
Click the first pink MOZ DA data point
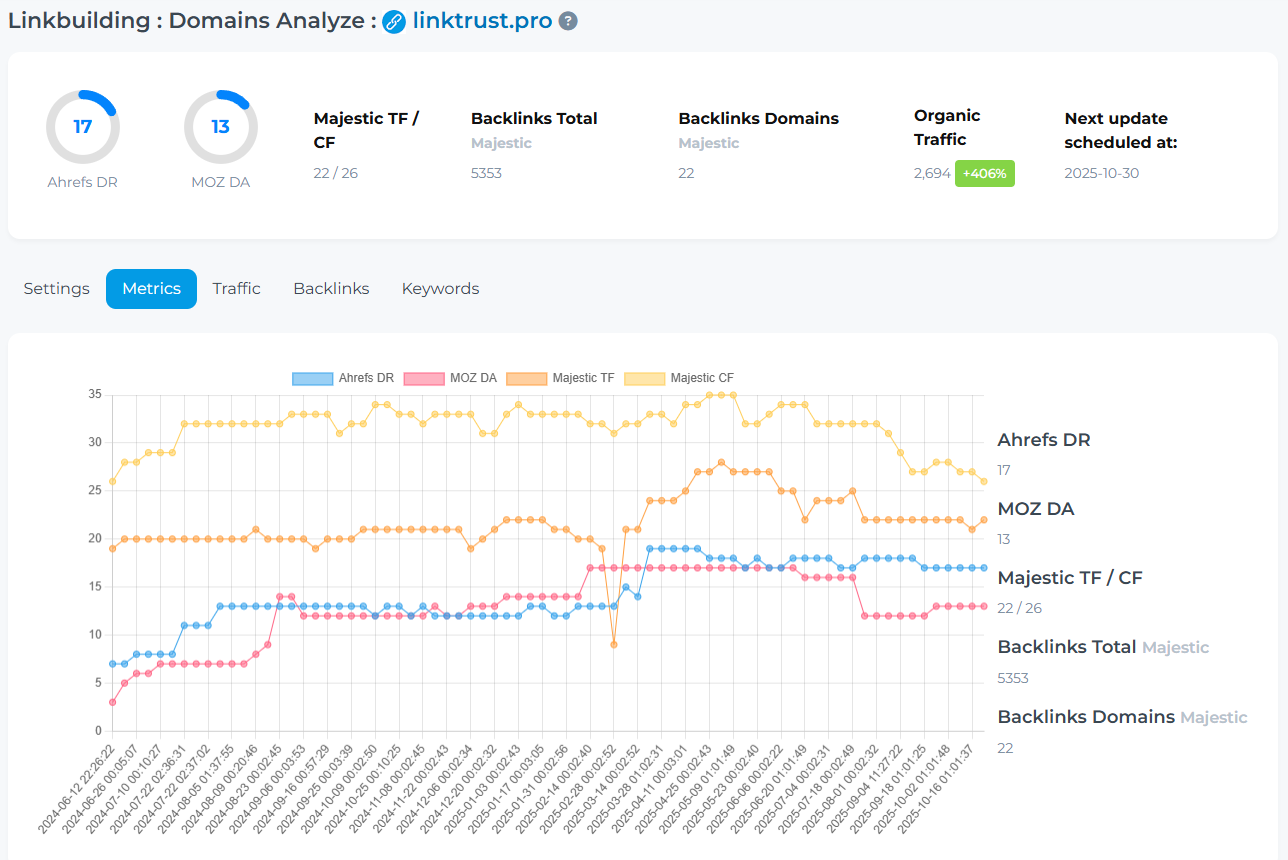(x=113, y=702)
